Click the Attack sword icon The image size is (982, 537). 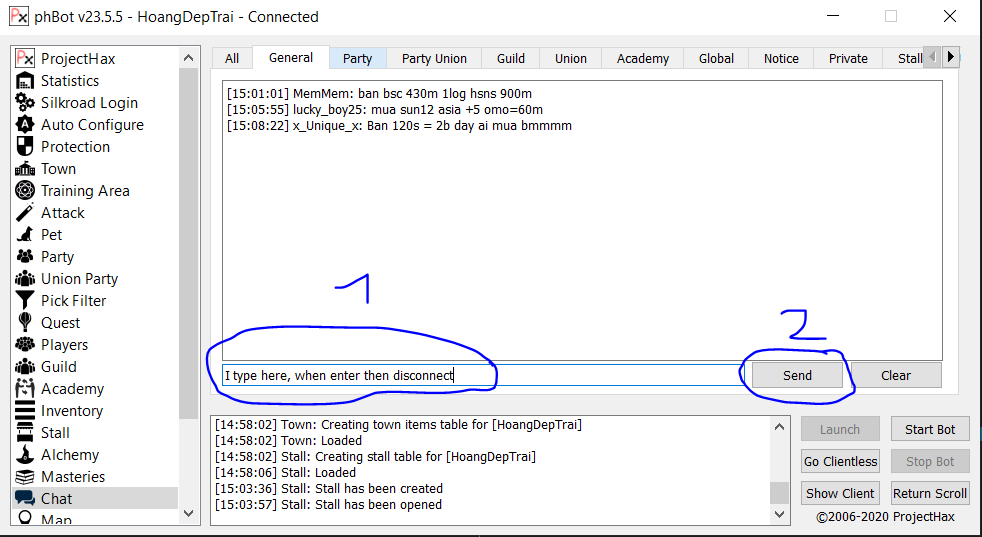(x=25, y=213)
